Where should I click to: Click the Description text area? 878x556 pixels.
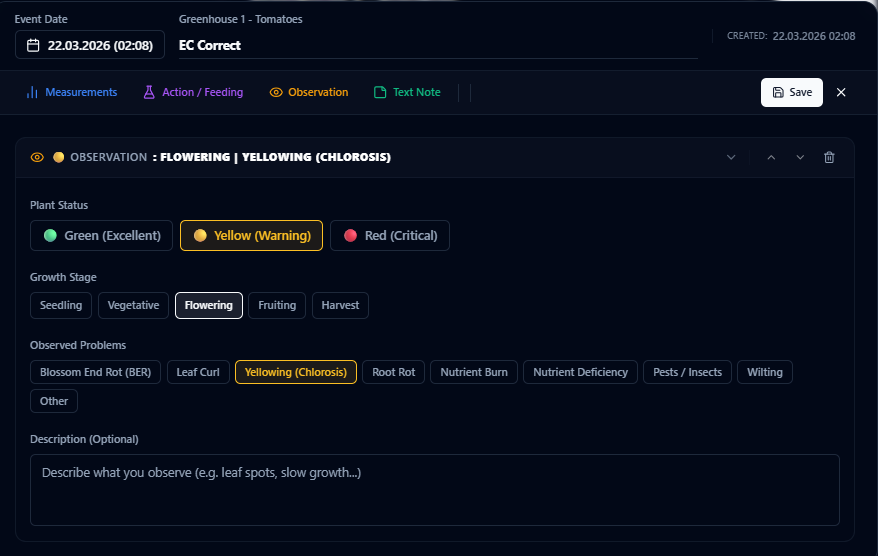[x=435, y=490]
